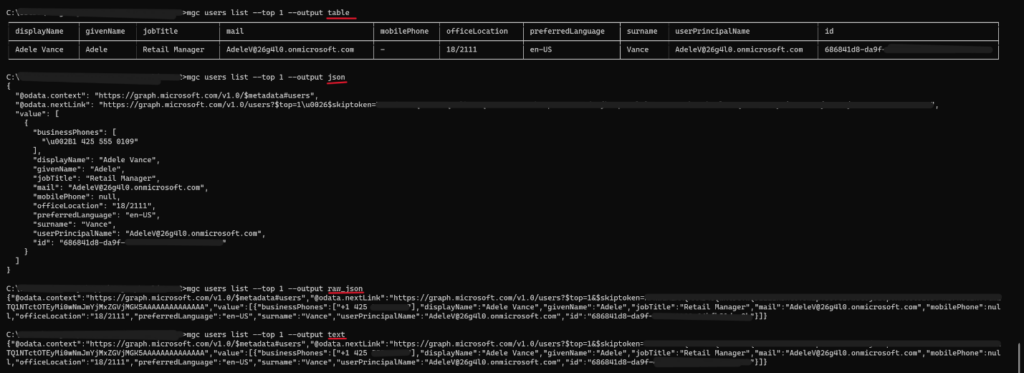Screen dimensions: 1024x373
Task: Click the underlined 'text' output argument
Action: [x=336, y=334]
